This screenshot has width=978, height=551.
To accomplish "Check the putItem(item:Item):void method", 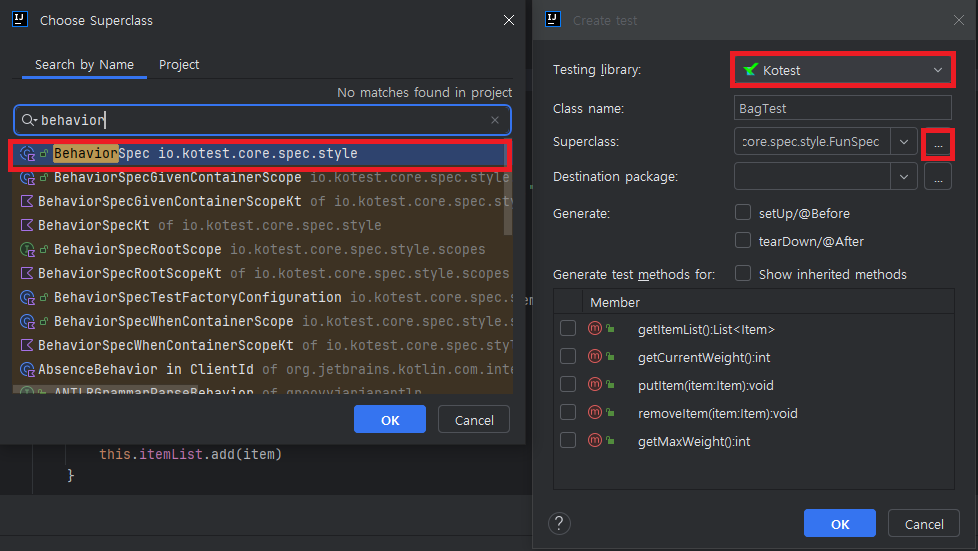I will click(568, 384).
